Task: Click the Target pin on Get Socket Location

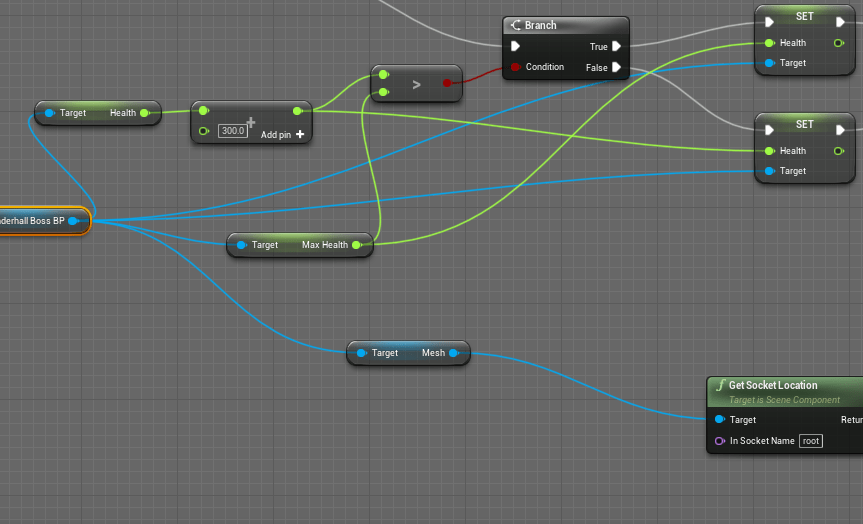Action: (719, 420)
